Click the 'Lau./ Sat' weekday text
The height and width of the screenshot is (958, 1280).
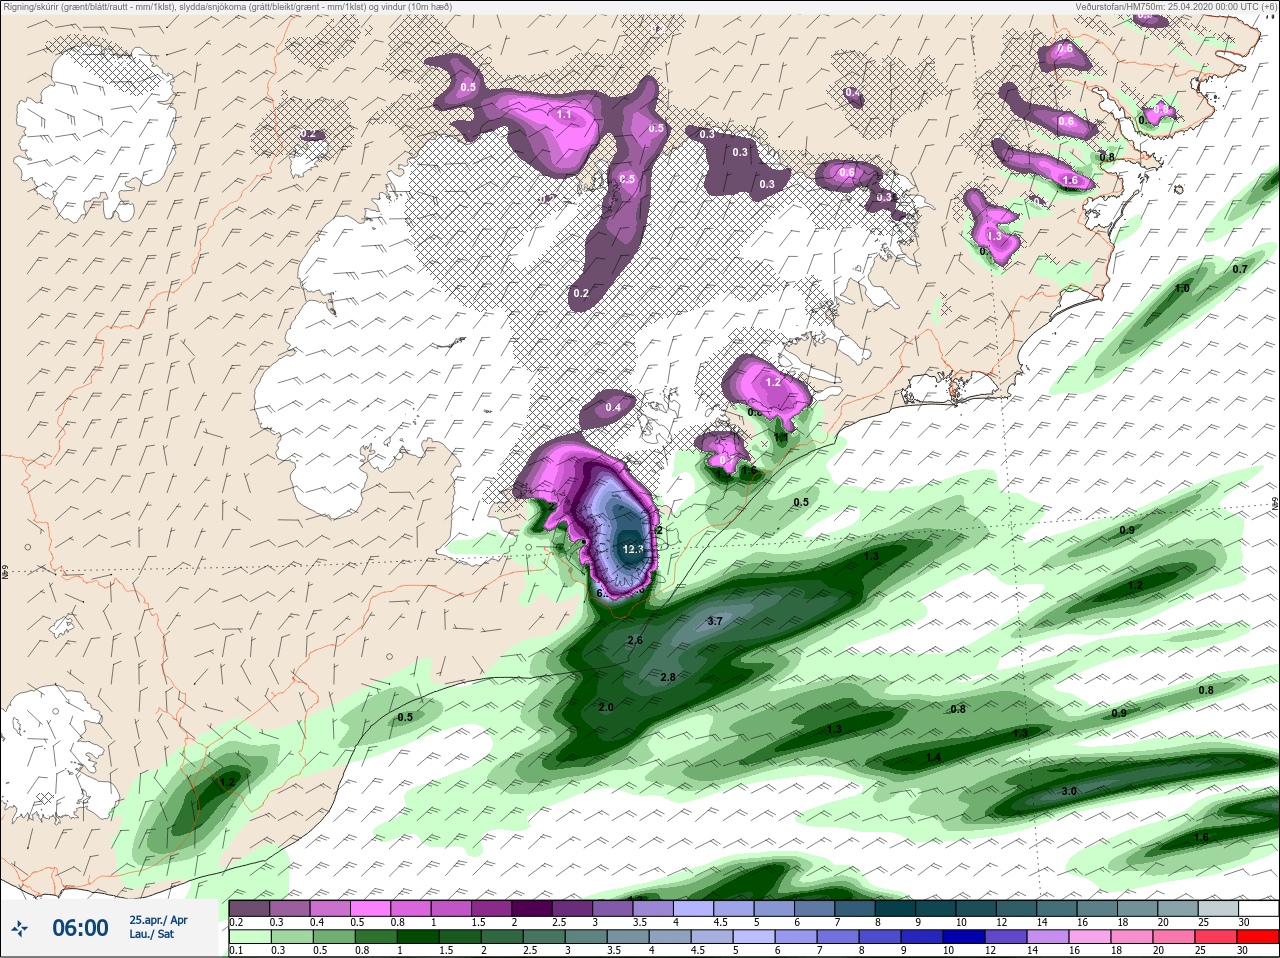[x=151, y=934]
